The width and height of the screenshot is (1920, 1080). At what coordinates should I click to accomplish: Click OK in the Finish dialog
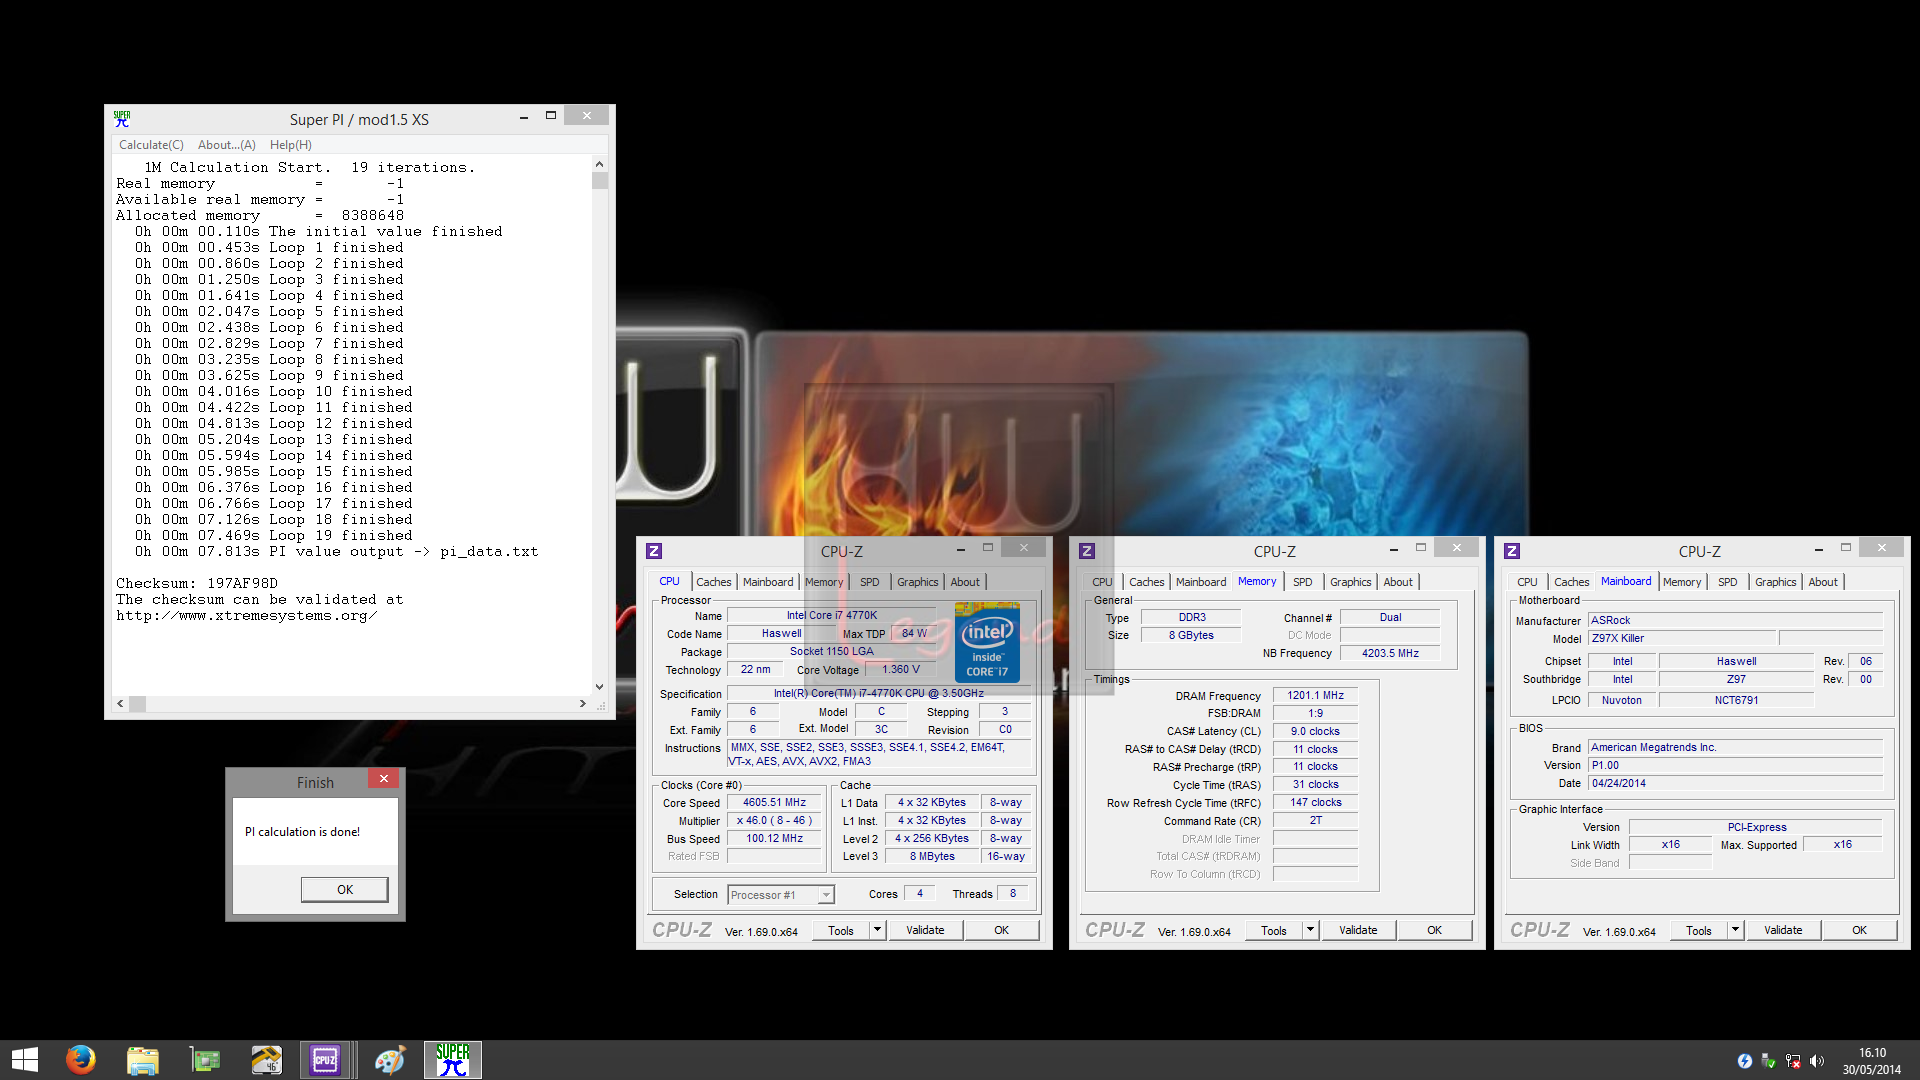coord(345,889)
